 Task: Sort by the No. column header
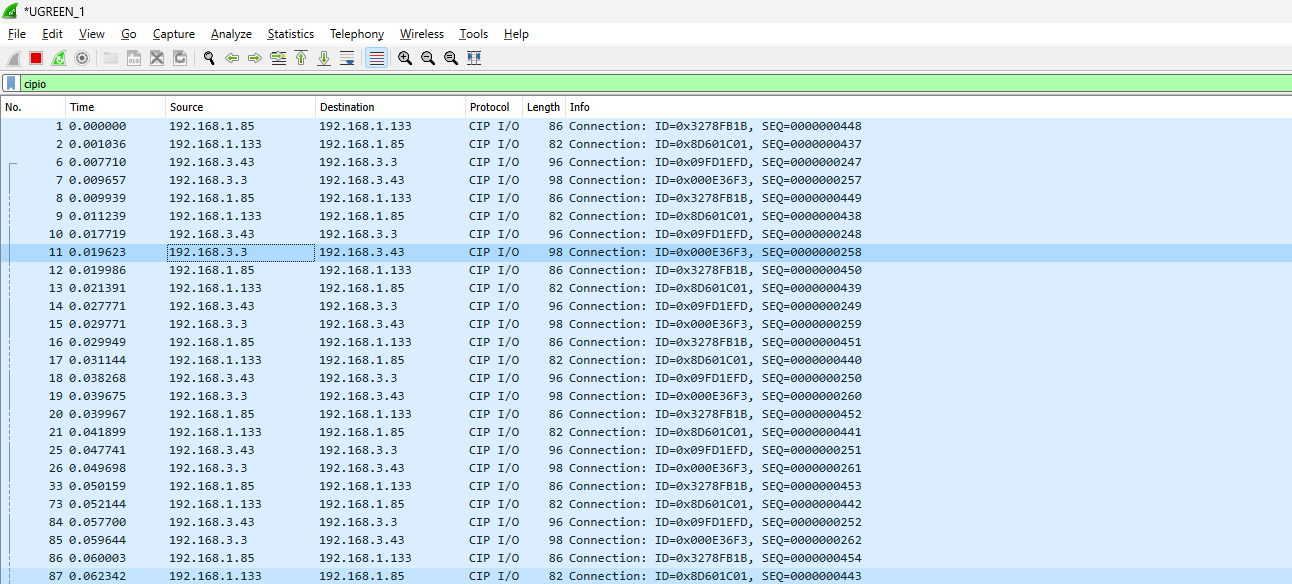click(33, 107)
